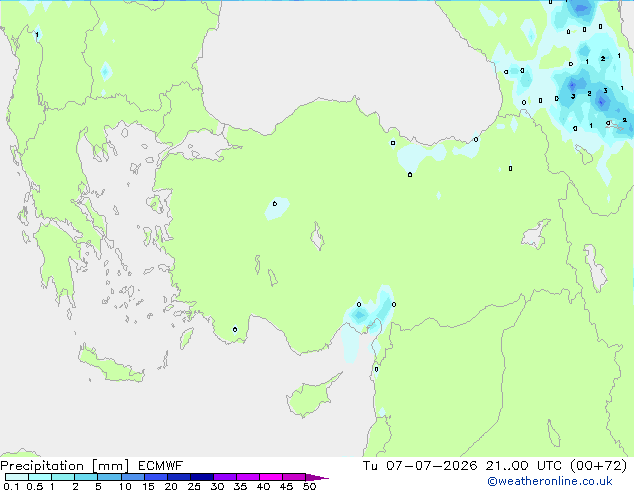Click the '35' legend label
The width and height of the screenshot is (634, 490).
coord(240,486)
